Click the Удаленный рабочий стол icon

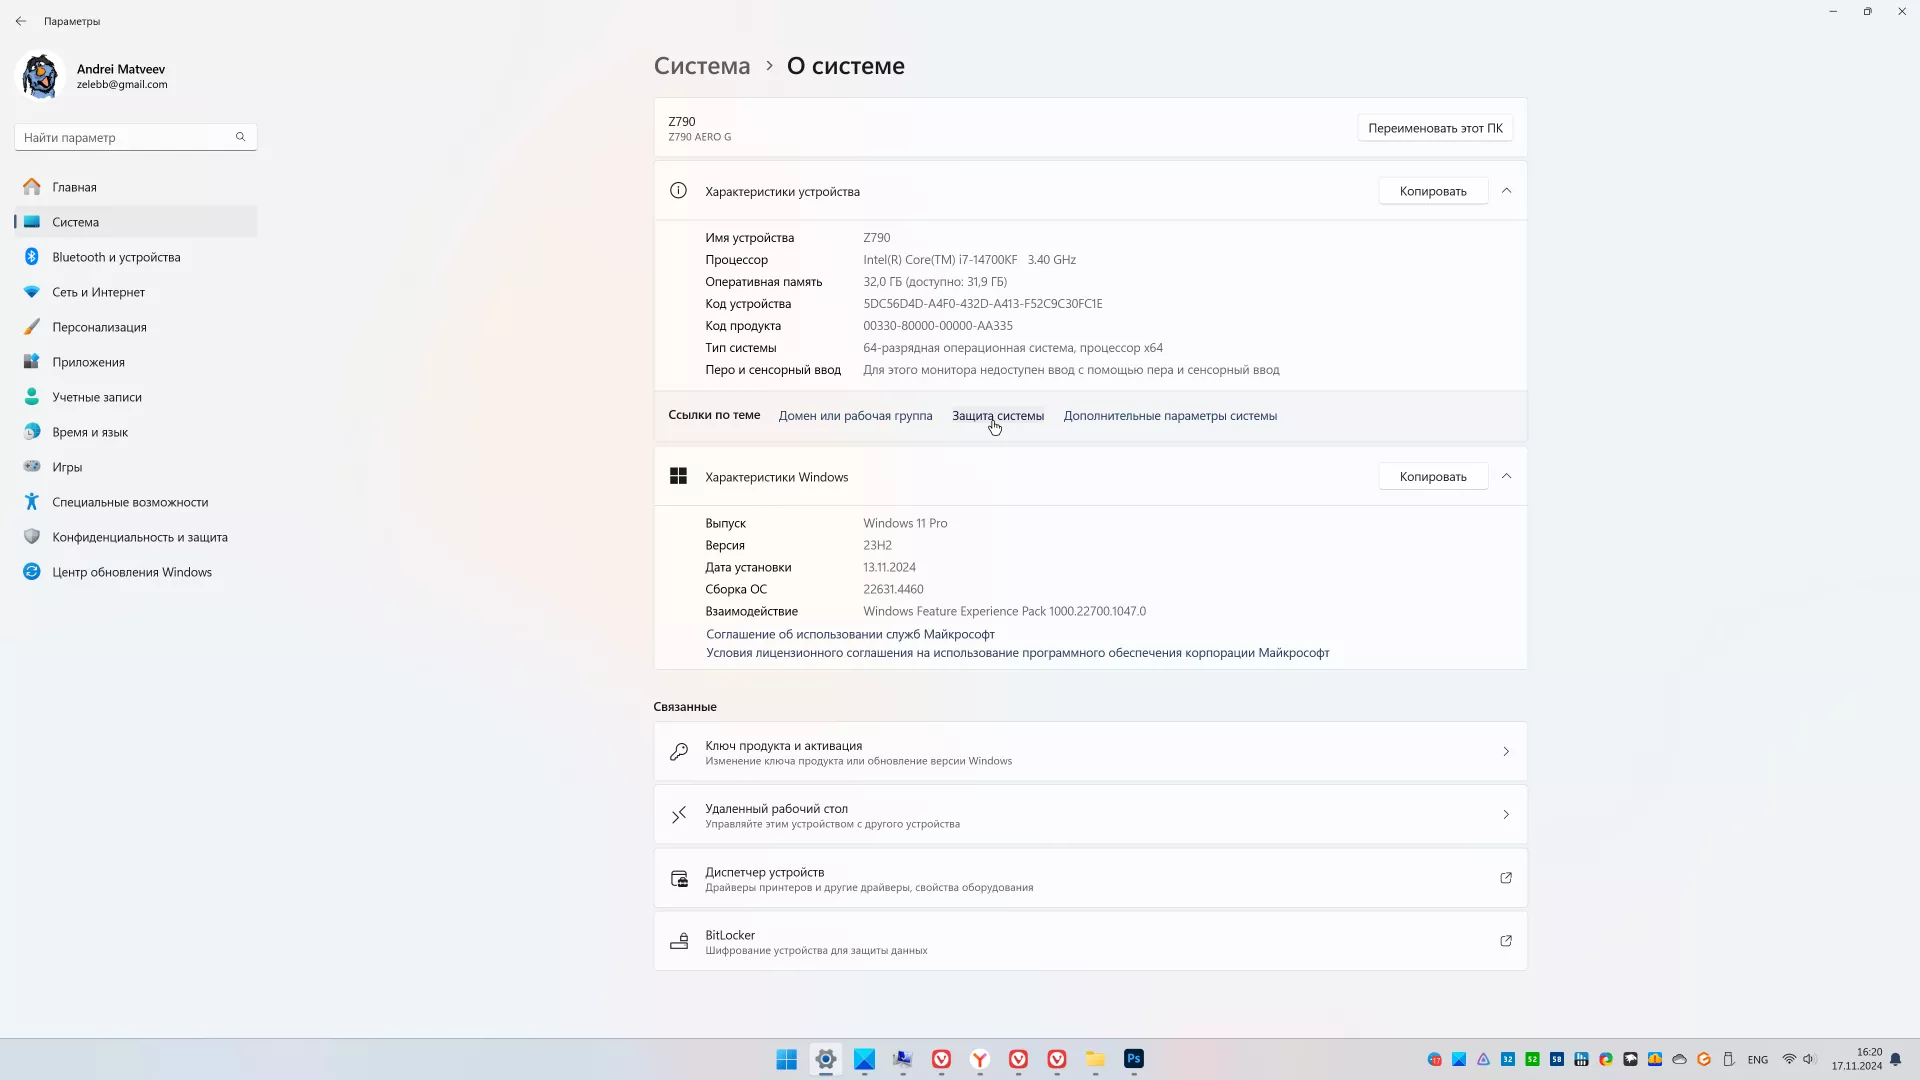tap(679, 815)
